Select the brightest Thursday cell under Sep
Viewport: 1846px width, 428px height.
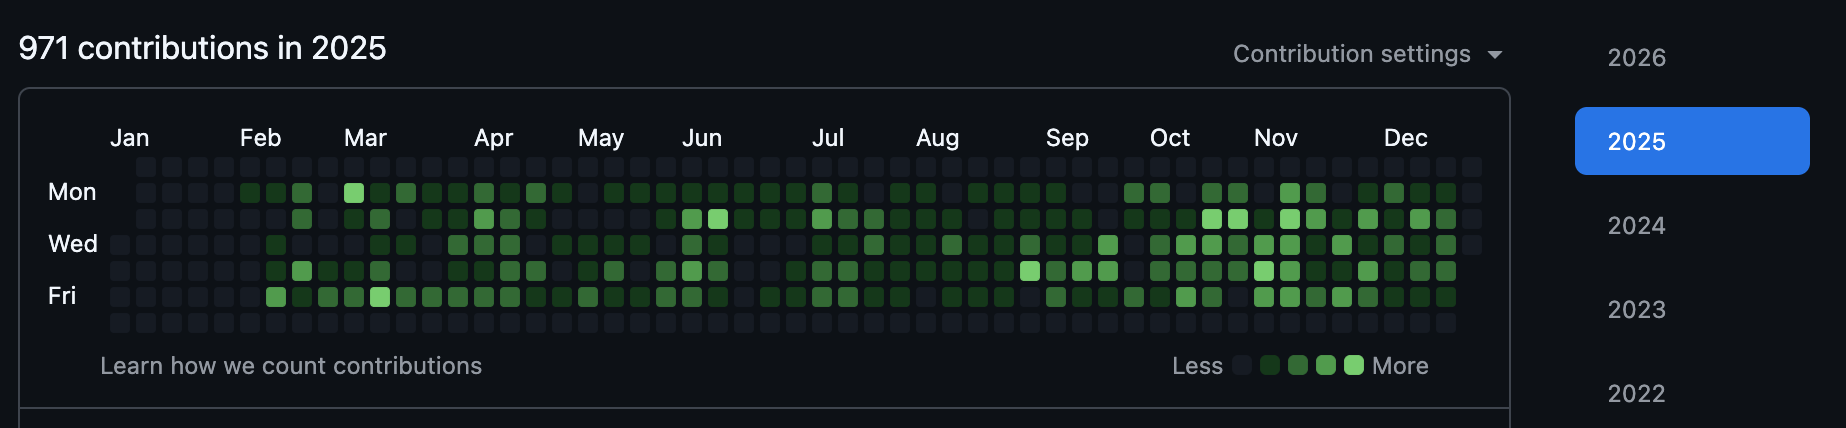[x=1030, y=271]
